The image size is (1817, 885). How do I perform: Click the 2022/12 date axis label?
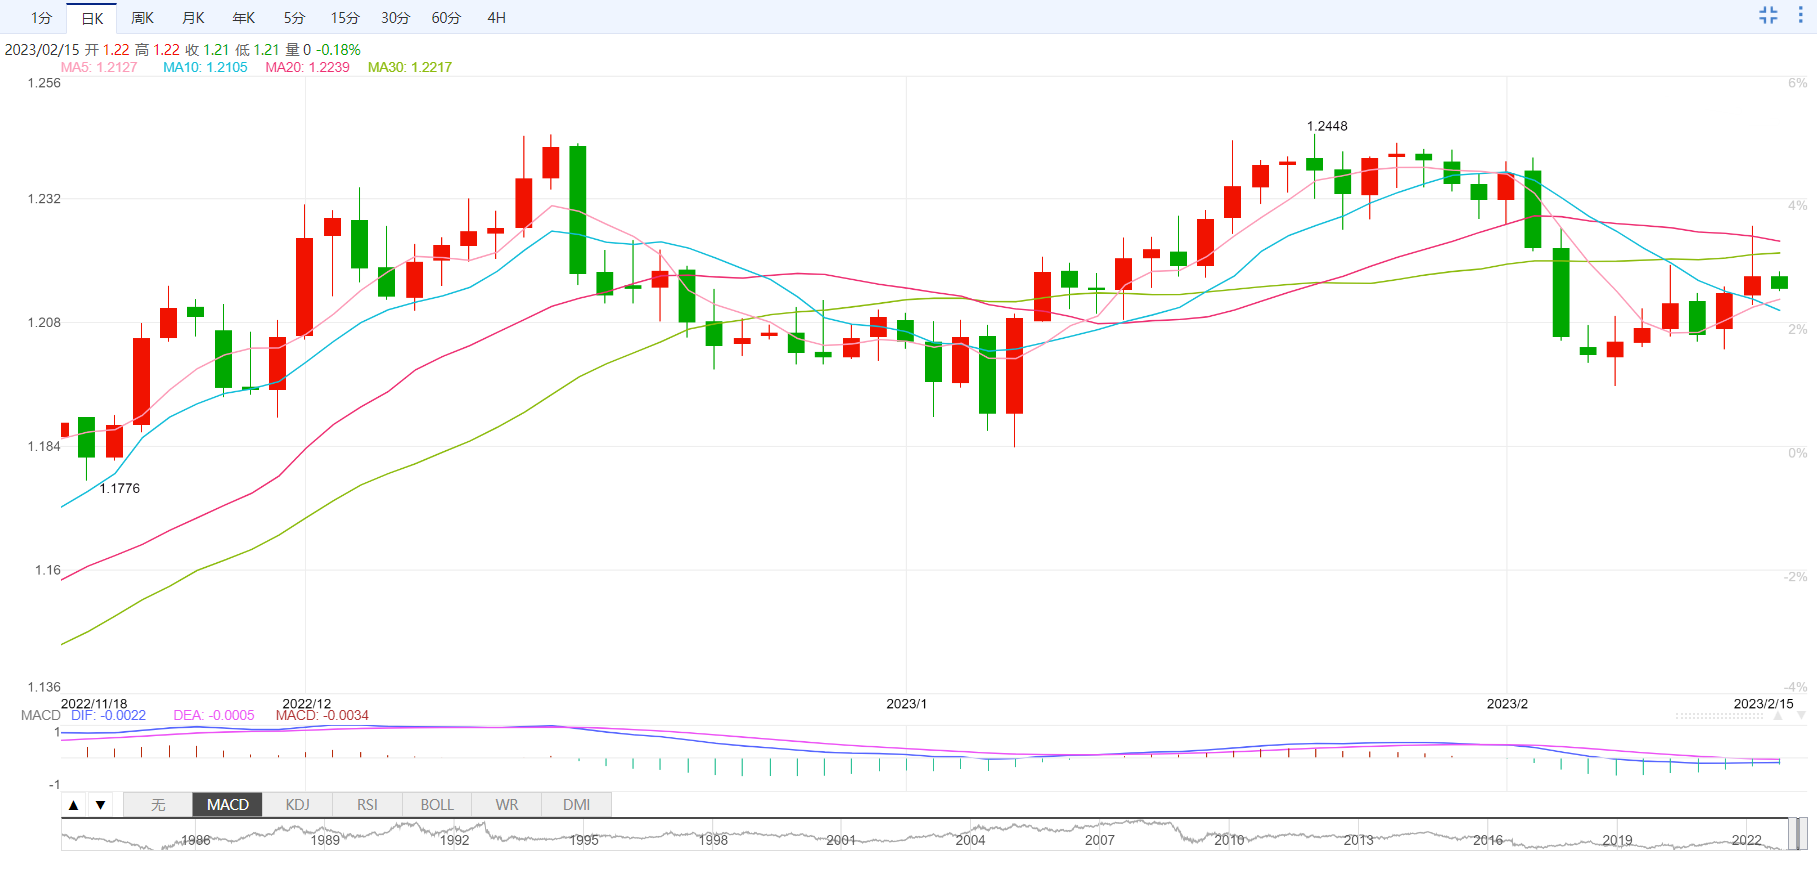click(306, 704)
